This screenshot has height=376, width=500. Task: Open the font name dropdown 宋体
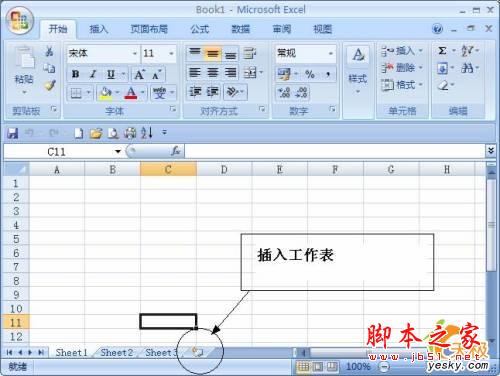coord(135,53)
